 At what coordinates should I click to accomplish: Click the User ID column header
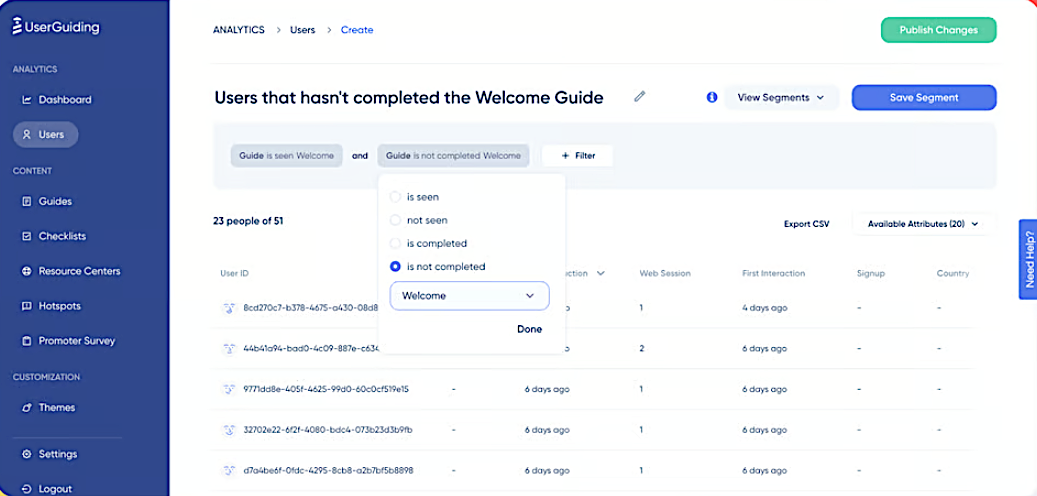pyautogui.click(x=234, y=273)
